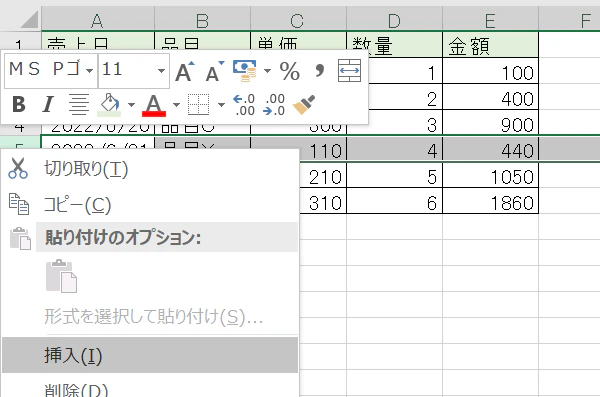Select column A header
The image size is (600, 397).
(x=98, y=20)
